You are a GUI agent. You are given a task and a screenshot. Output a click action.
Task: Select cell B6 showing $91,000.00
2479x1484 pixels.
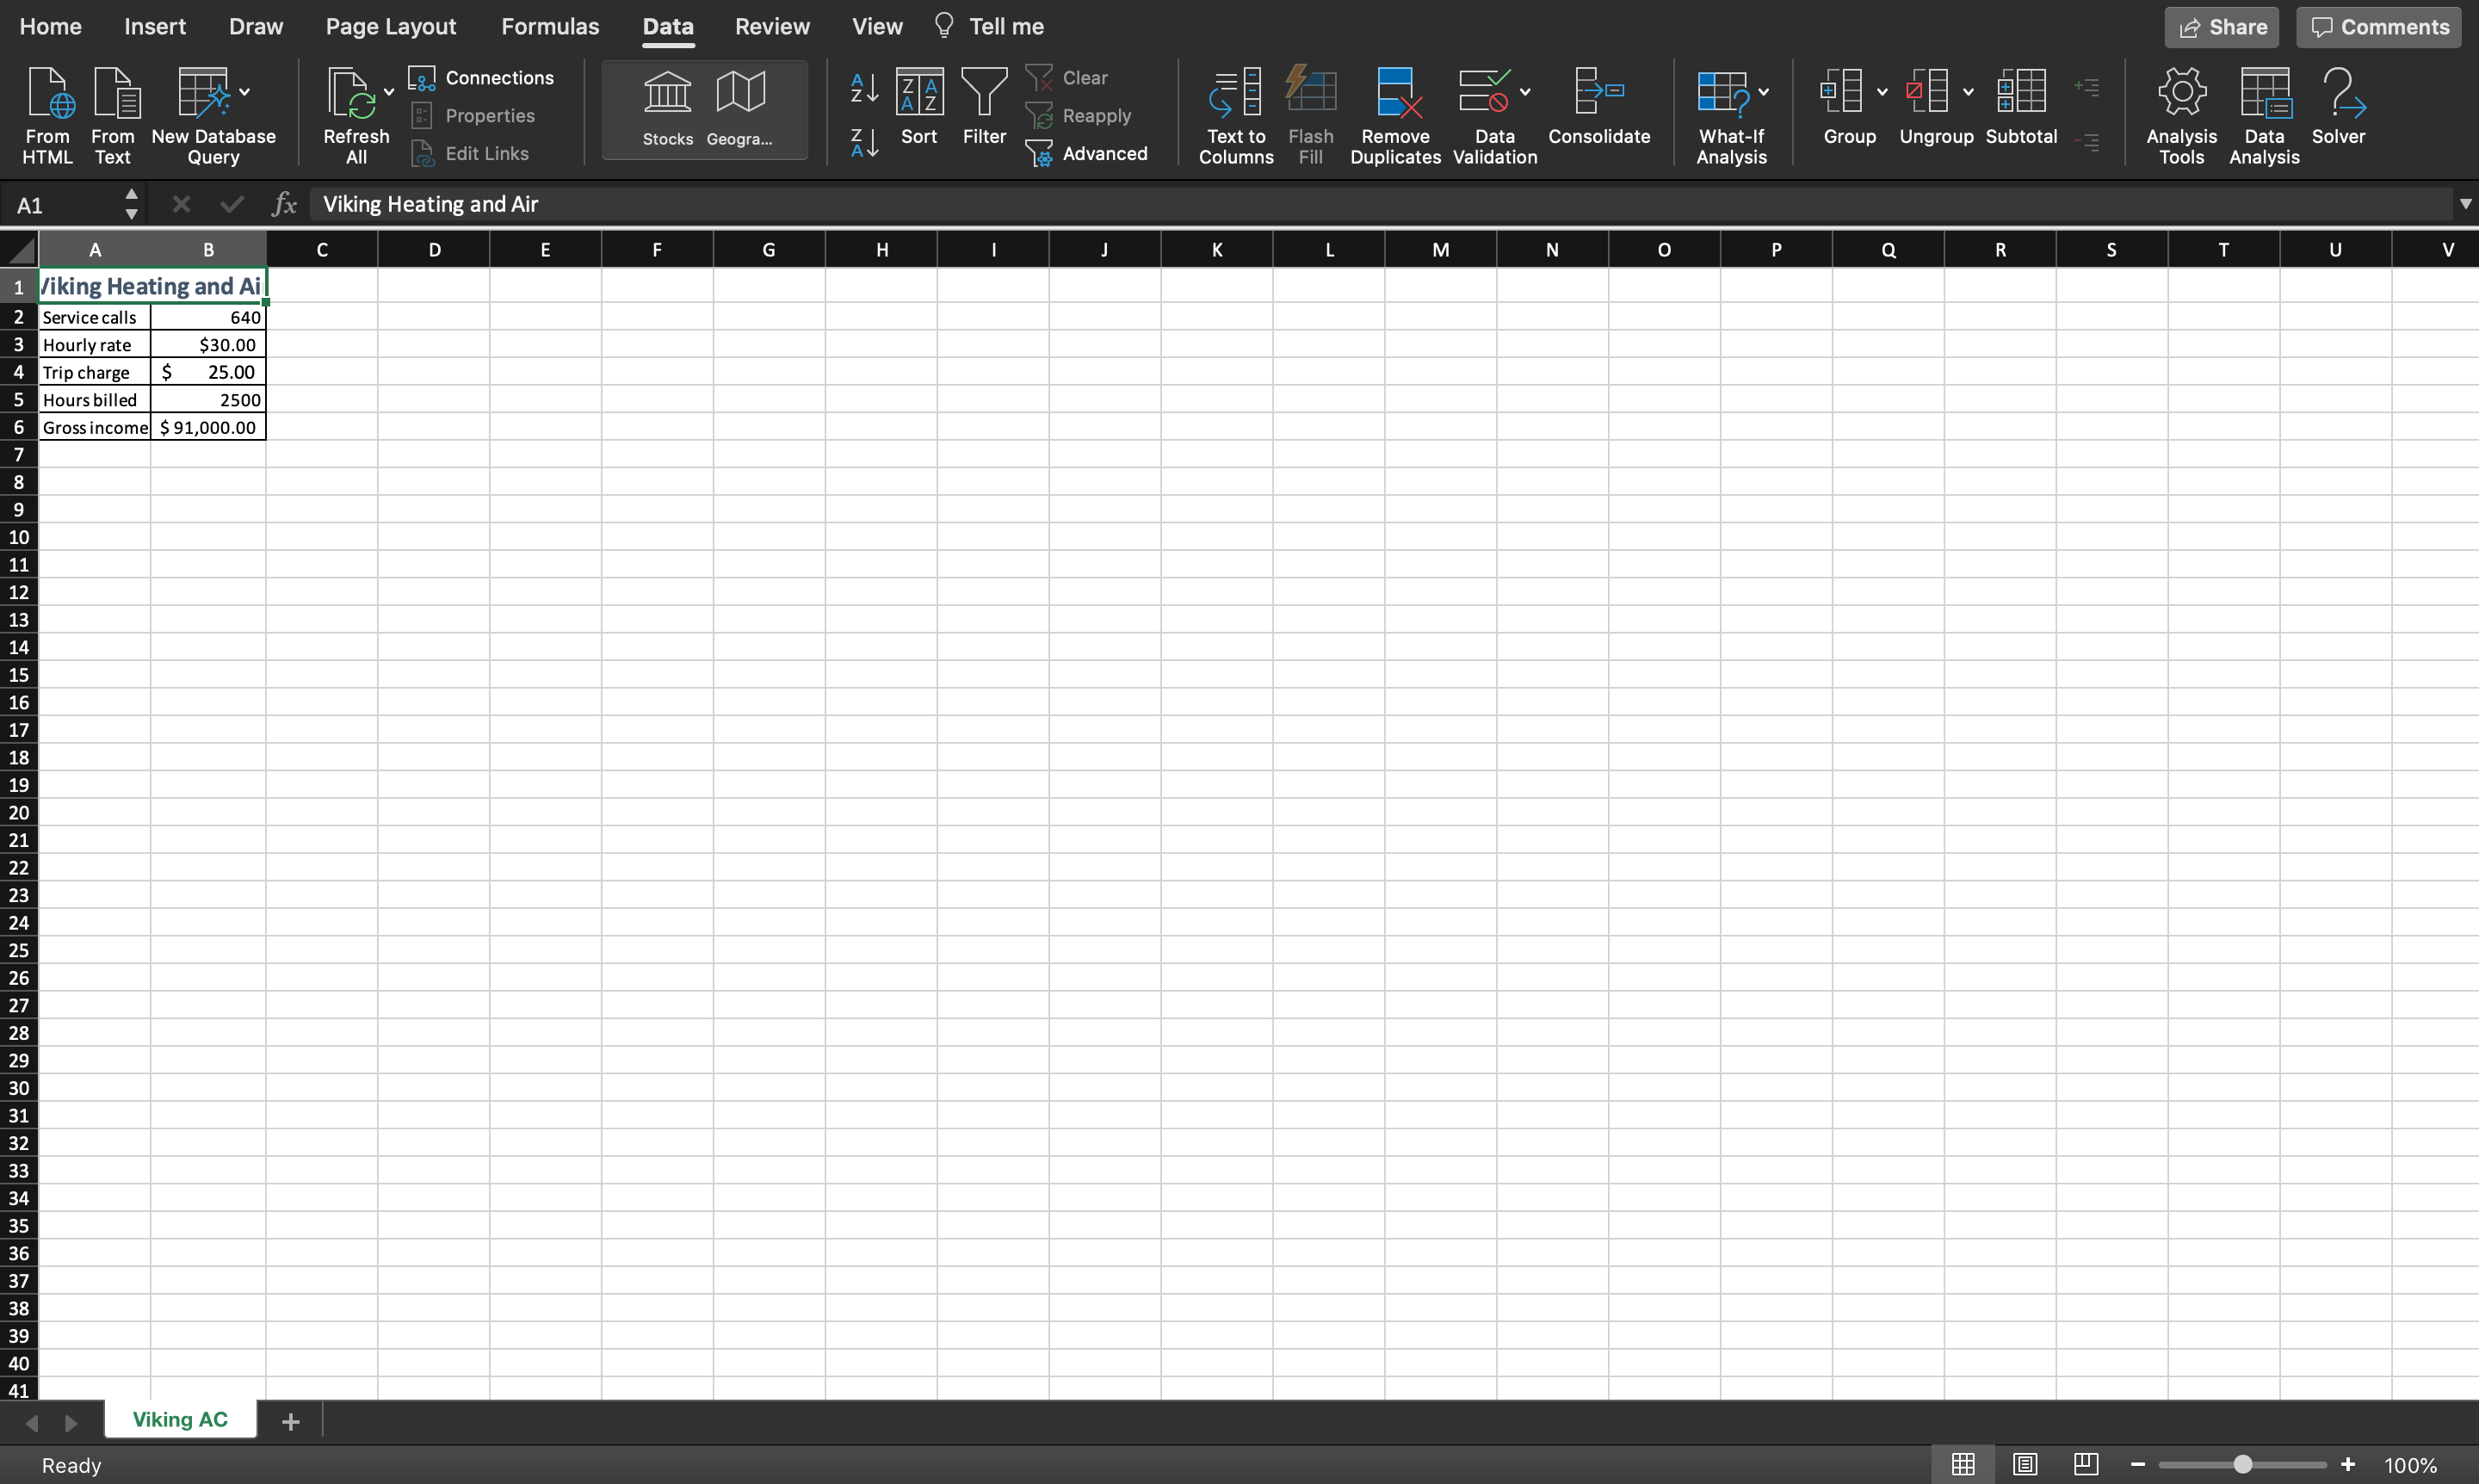pyautogui.click(x=208, y=428)
